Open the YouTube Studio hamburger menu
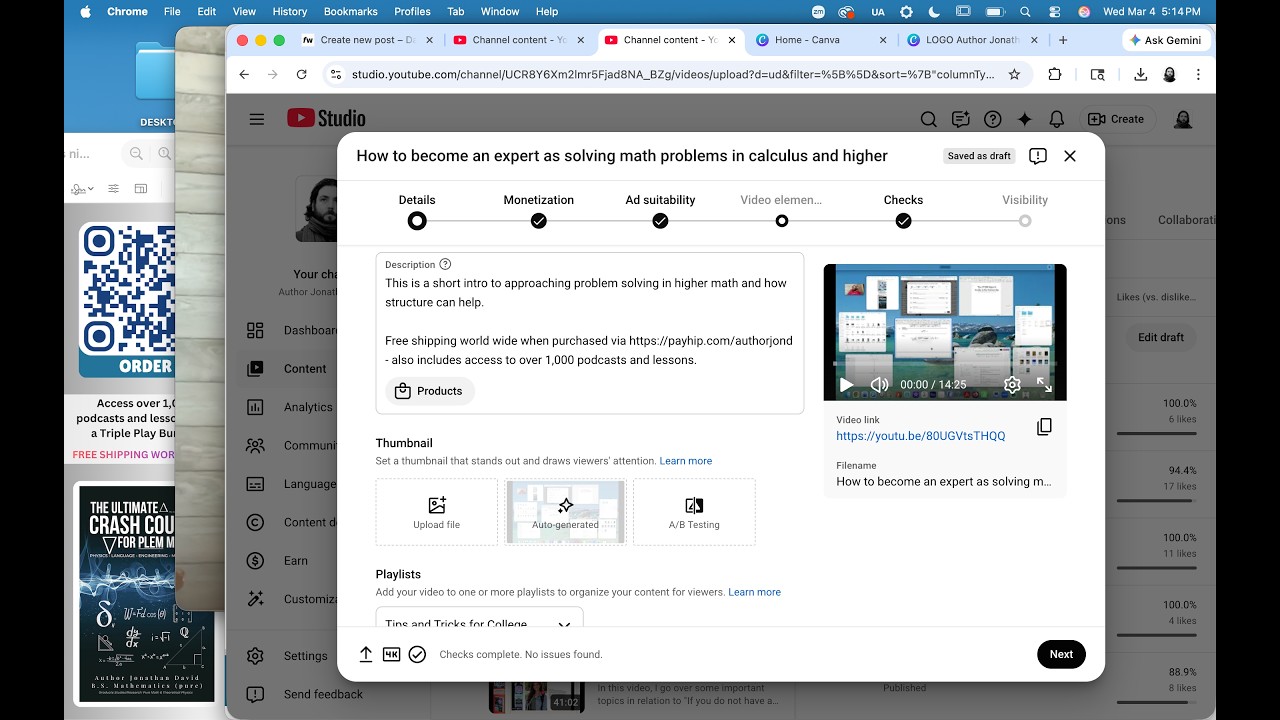The image size is (1280, 720). (257, 119)
